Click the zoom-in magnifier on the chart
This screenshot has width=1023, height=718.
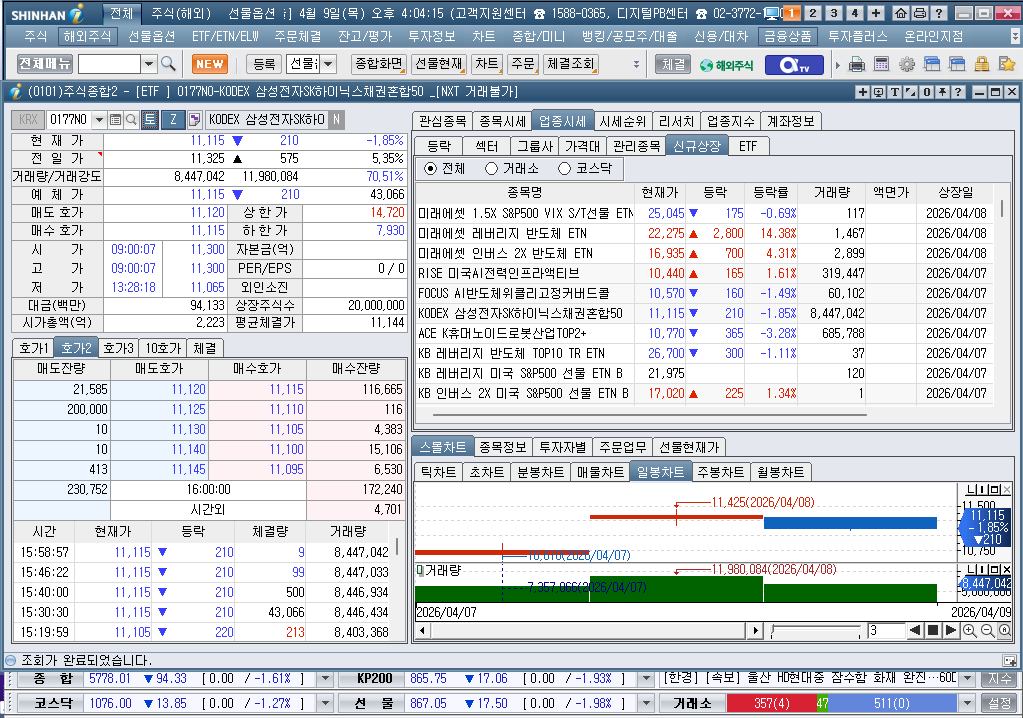970,631
